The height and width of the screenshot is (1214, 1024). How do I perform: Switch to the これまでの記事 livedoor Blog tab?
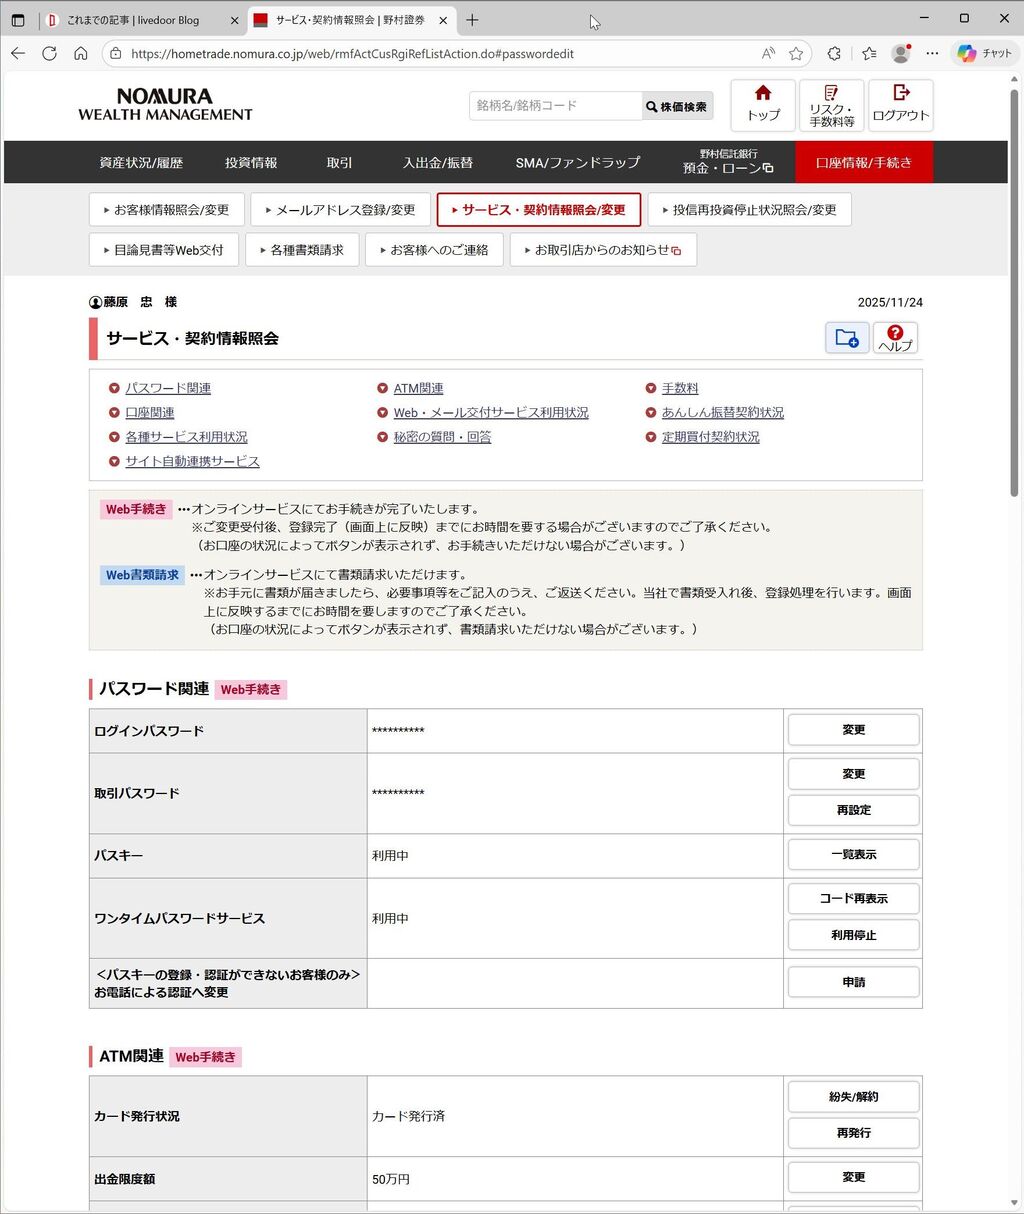[x=133, y=20]
